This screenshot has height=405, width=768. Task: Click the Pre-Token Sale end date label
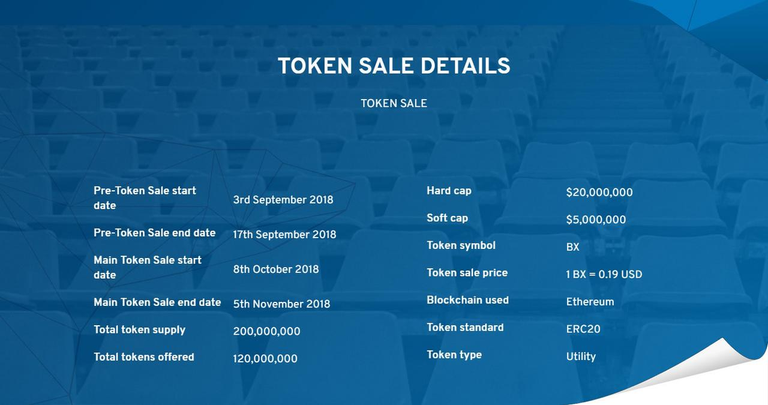(x=154, y=233)
